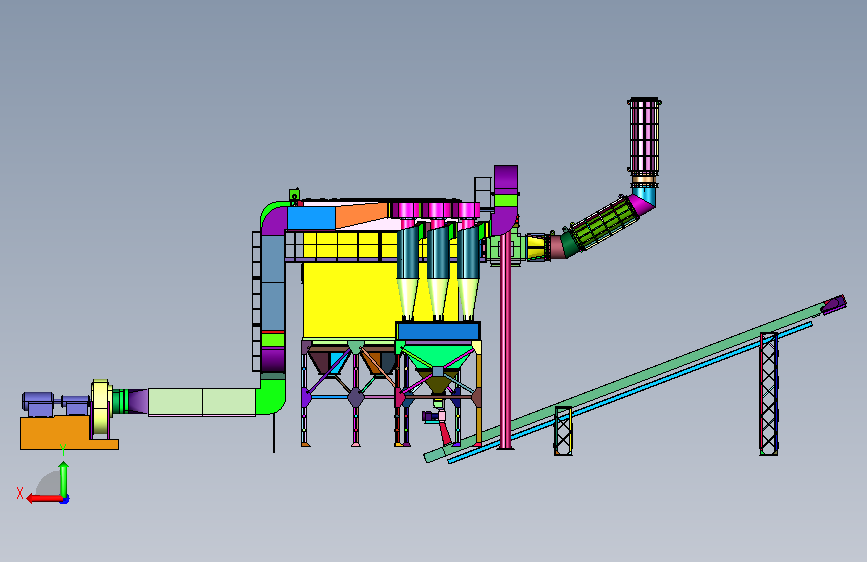Image resolution: width=867 pixels, height=562 pixels.
Task: Select the bright green lower elbow duct
Action: [x=272, y=395]
